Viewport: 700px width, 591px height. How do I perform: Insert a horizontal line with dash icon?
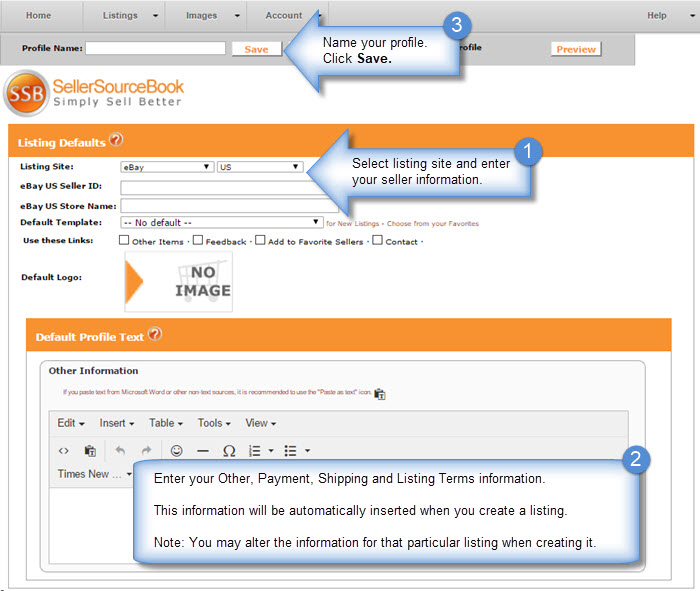tap(203, 451)
